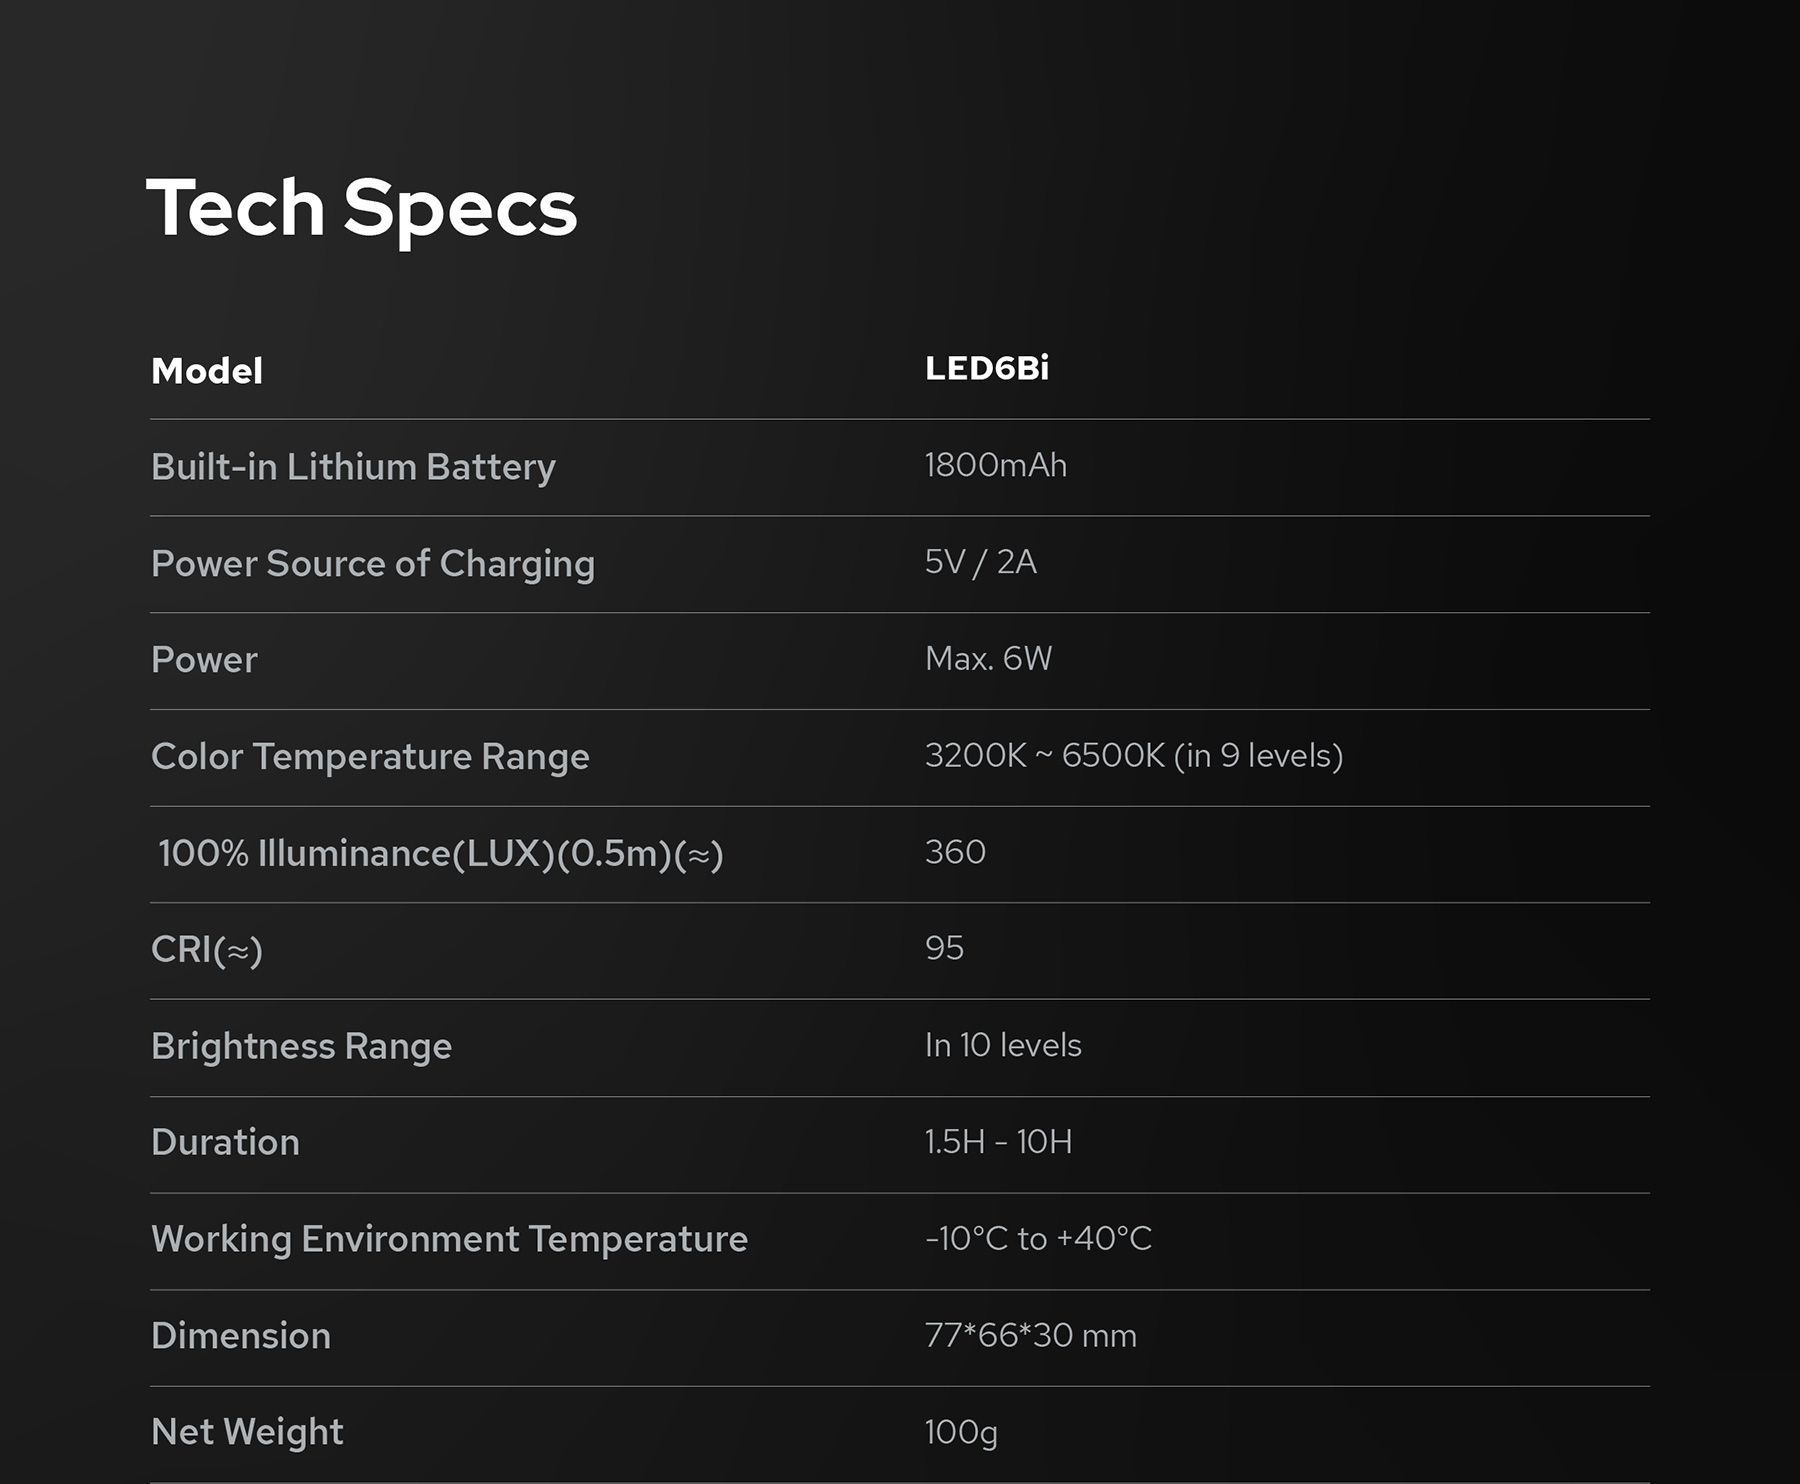
Task: Select the 77*66*30 mm dimension value
Action: point(1030,1335)
